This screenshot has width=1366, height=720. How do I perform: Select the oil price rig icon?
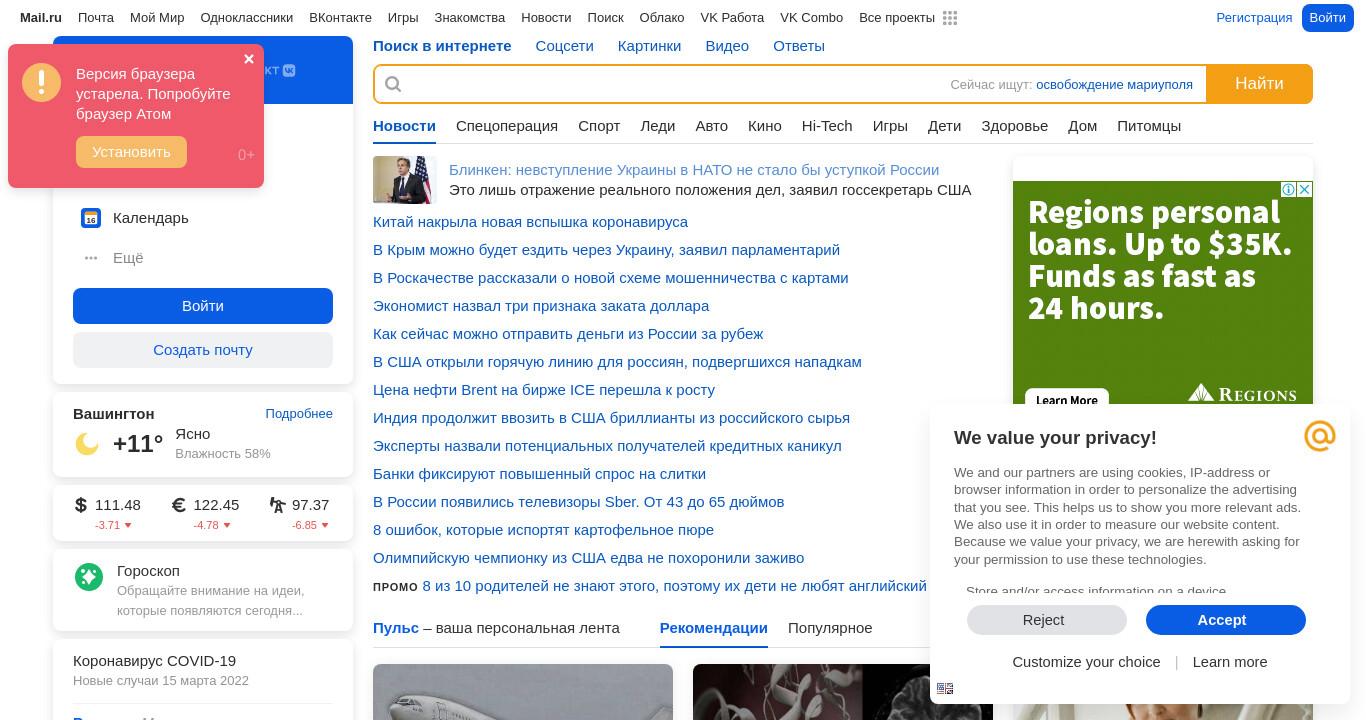pyautogui.click(x=277, y=505)
